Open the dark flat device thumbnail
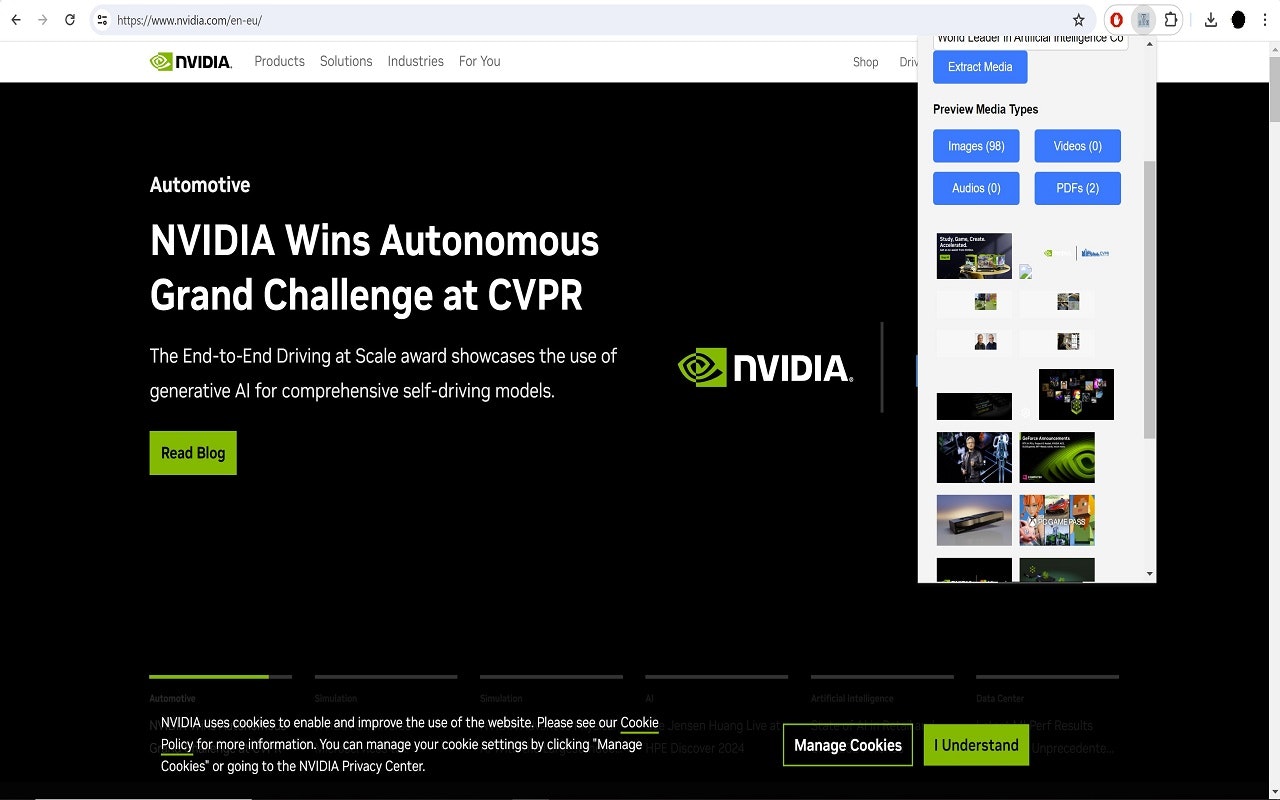The width and height of the screenshot is (1280, 800). 974,520
